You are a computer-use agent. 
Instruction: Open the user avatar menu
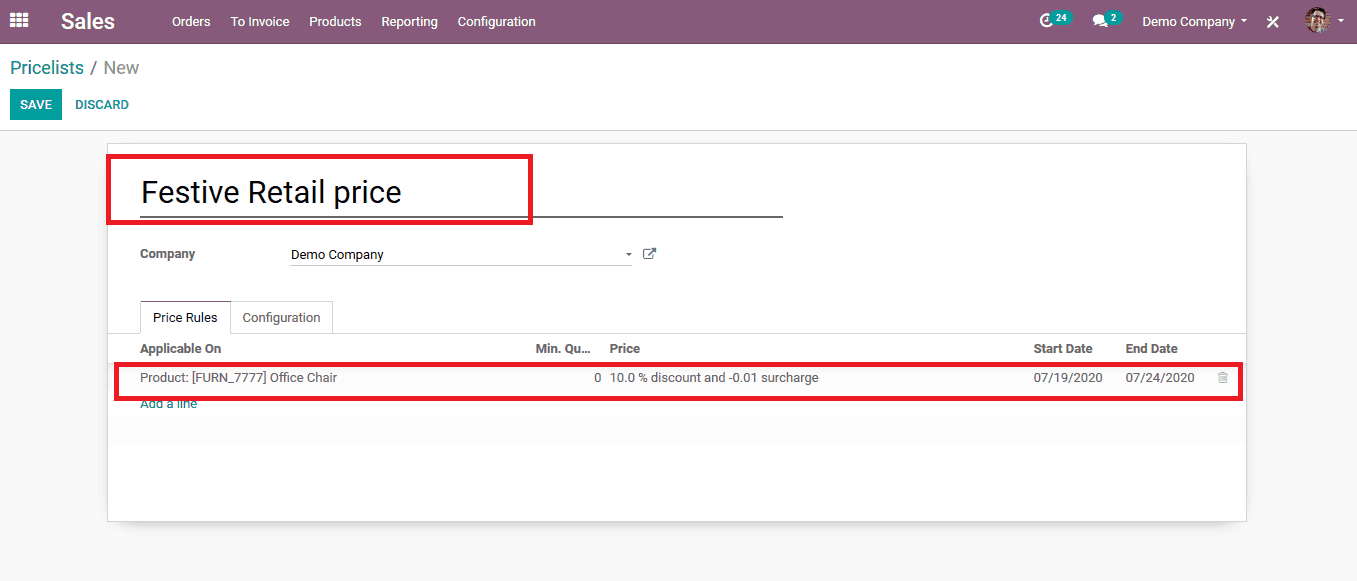click(x=1324, y=20)
